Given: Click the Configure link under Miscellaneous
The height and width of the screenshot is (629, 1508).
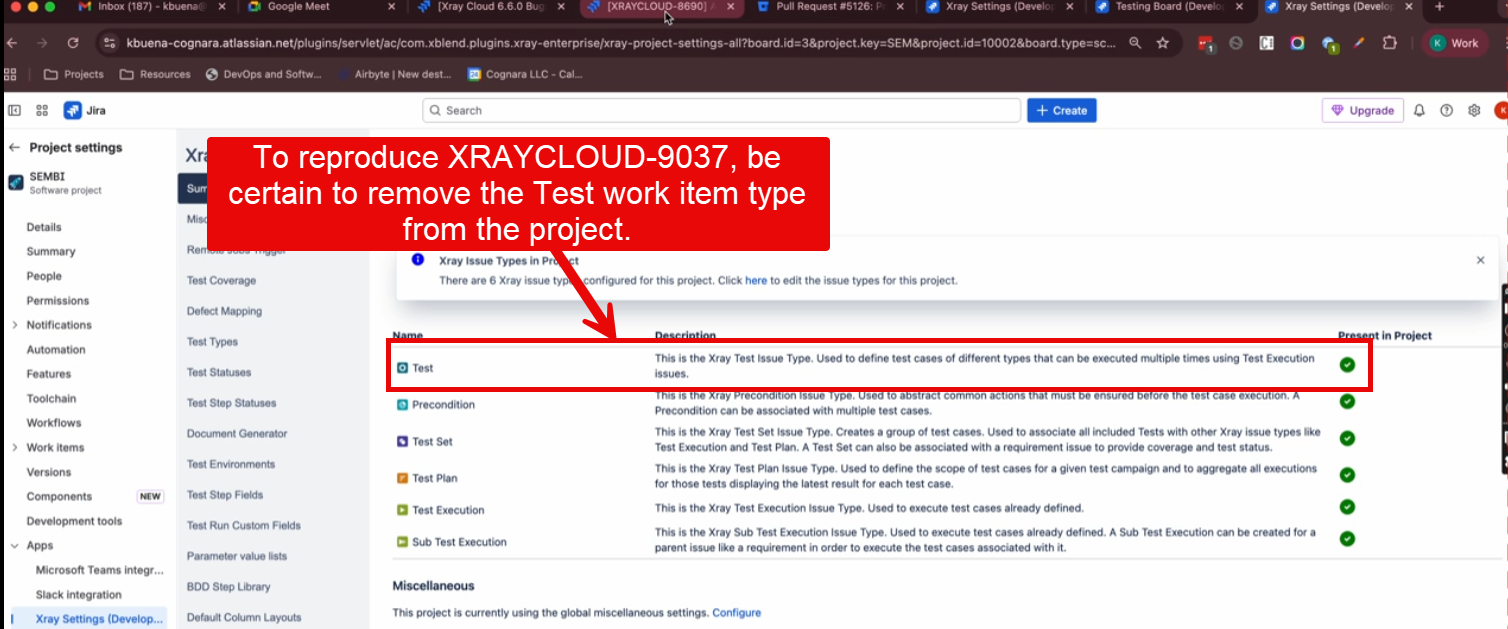Looking at the screenshot, I should (736, 612).
